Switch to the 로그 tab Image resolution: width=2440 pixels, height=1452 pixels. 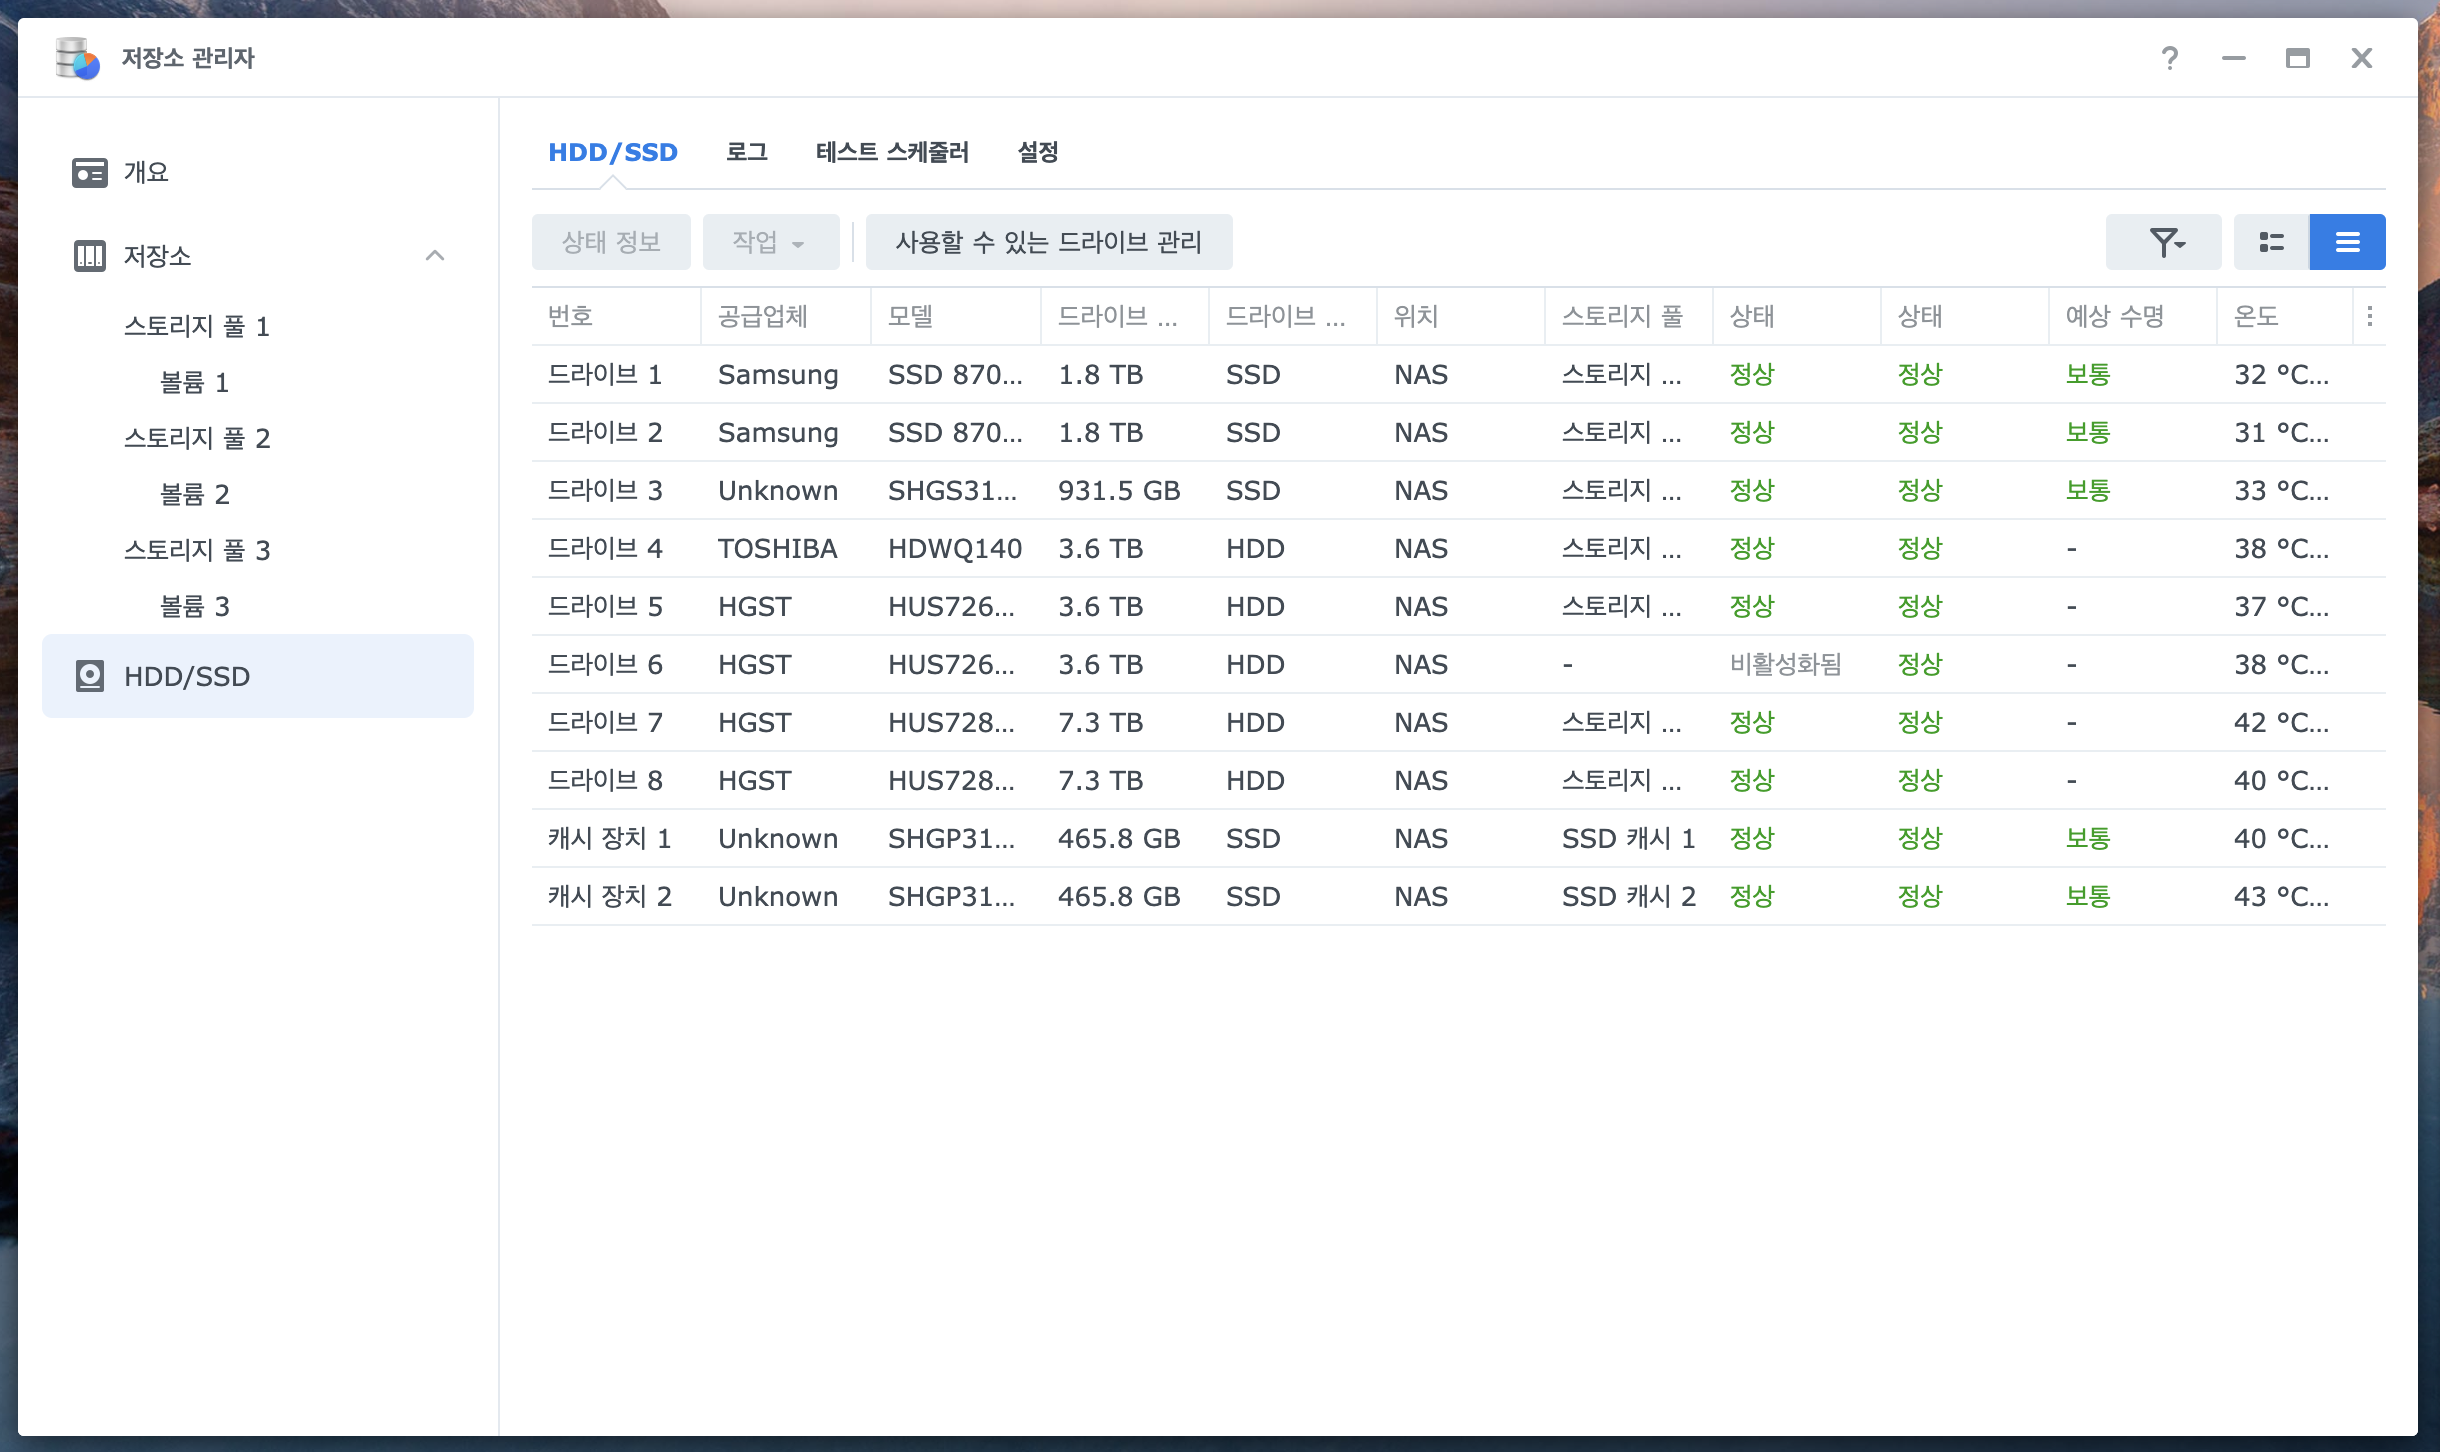pyautogui.click(x=746, y=152)
